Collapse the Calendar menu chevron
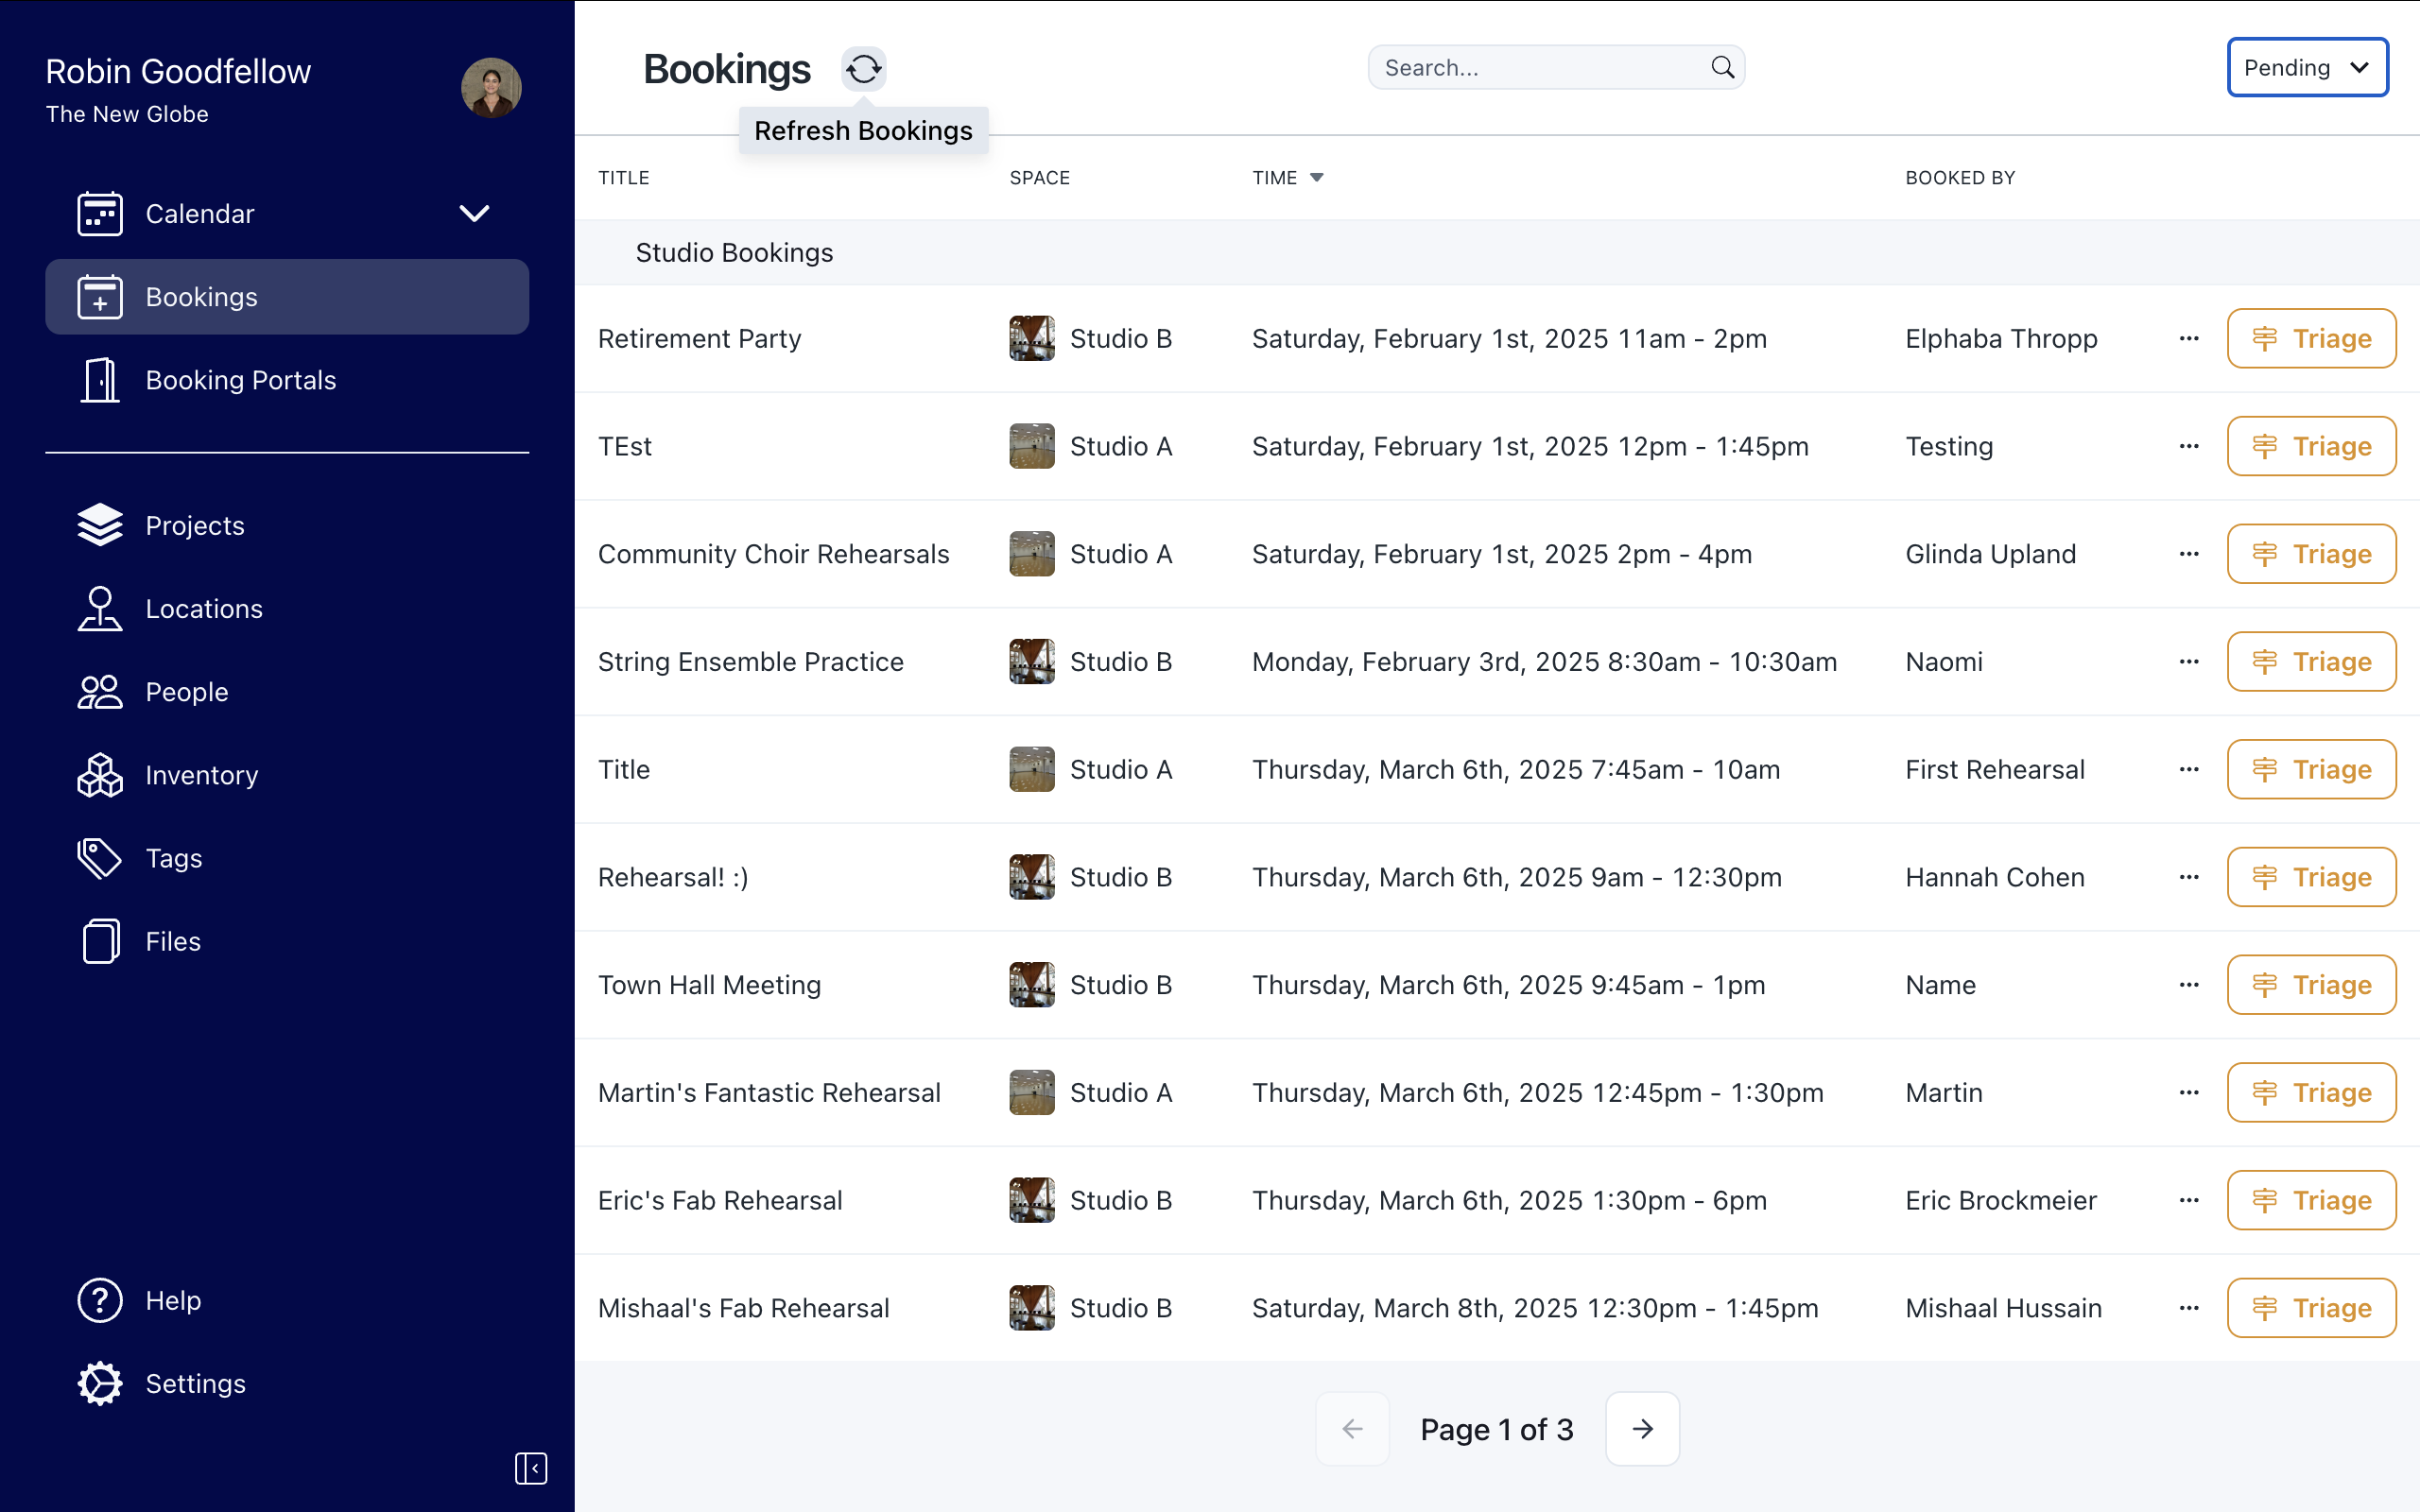Image resolution: width=2420 pixels, height=1512 pixels. pyautogui.click(x=475, y=213)
